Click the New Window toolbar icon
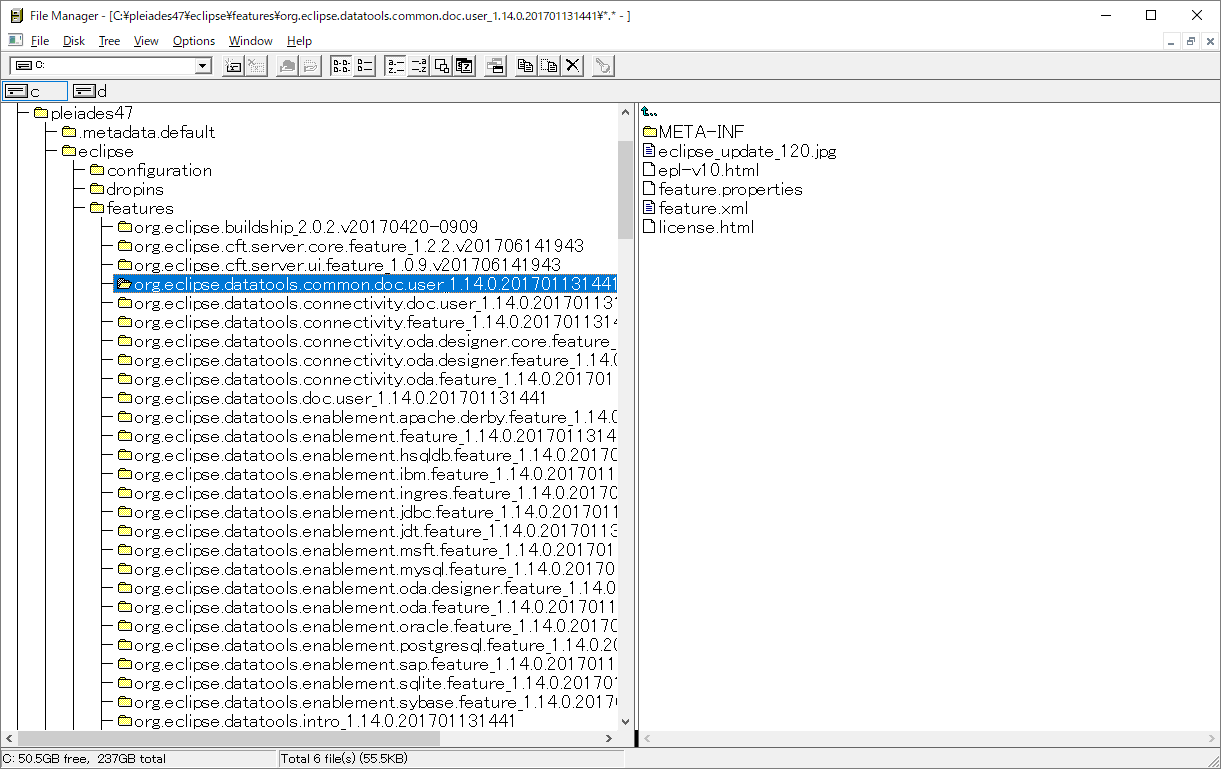The image size is (1221, 769). click(x=497, y=65)
